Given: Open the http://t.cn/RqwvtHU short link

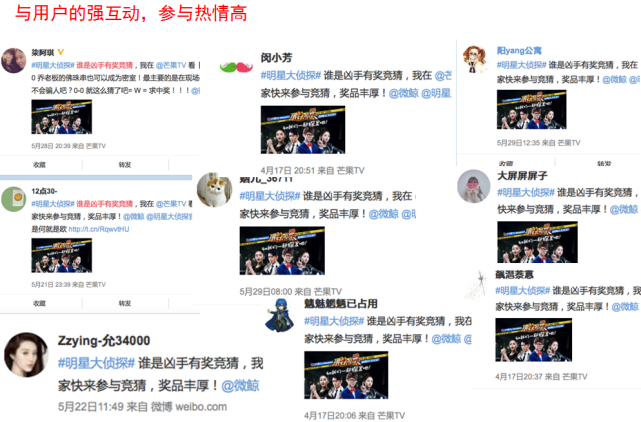Looking at the screenshot, I should point(99,229).
